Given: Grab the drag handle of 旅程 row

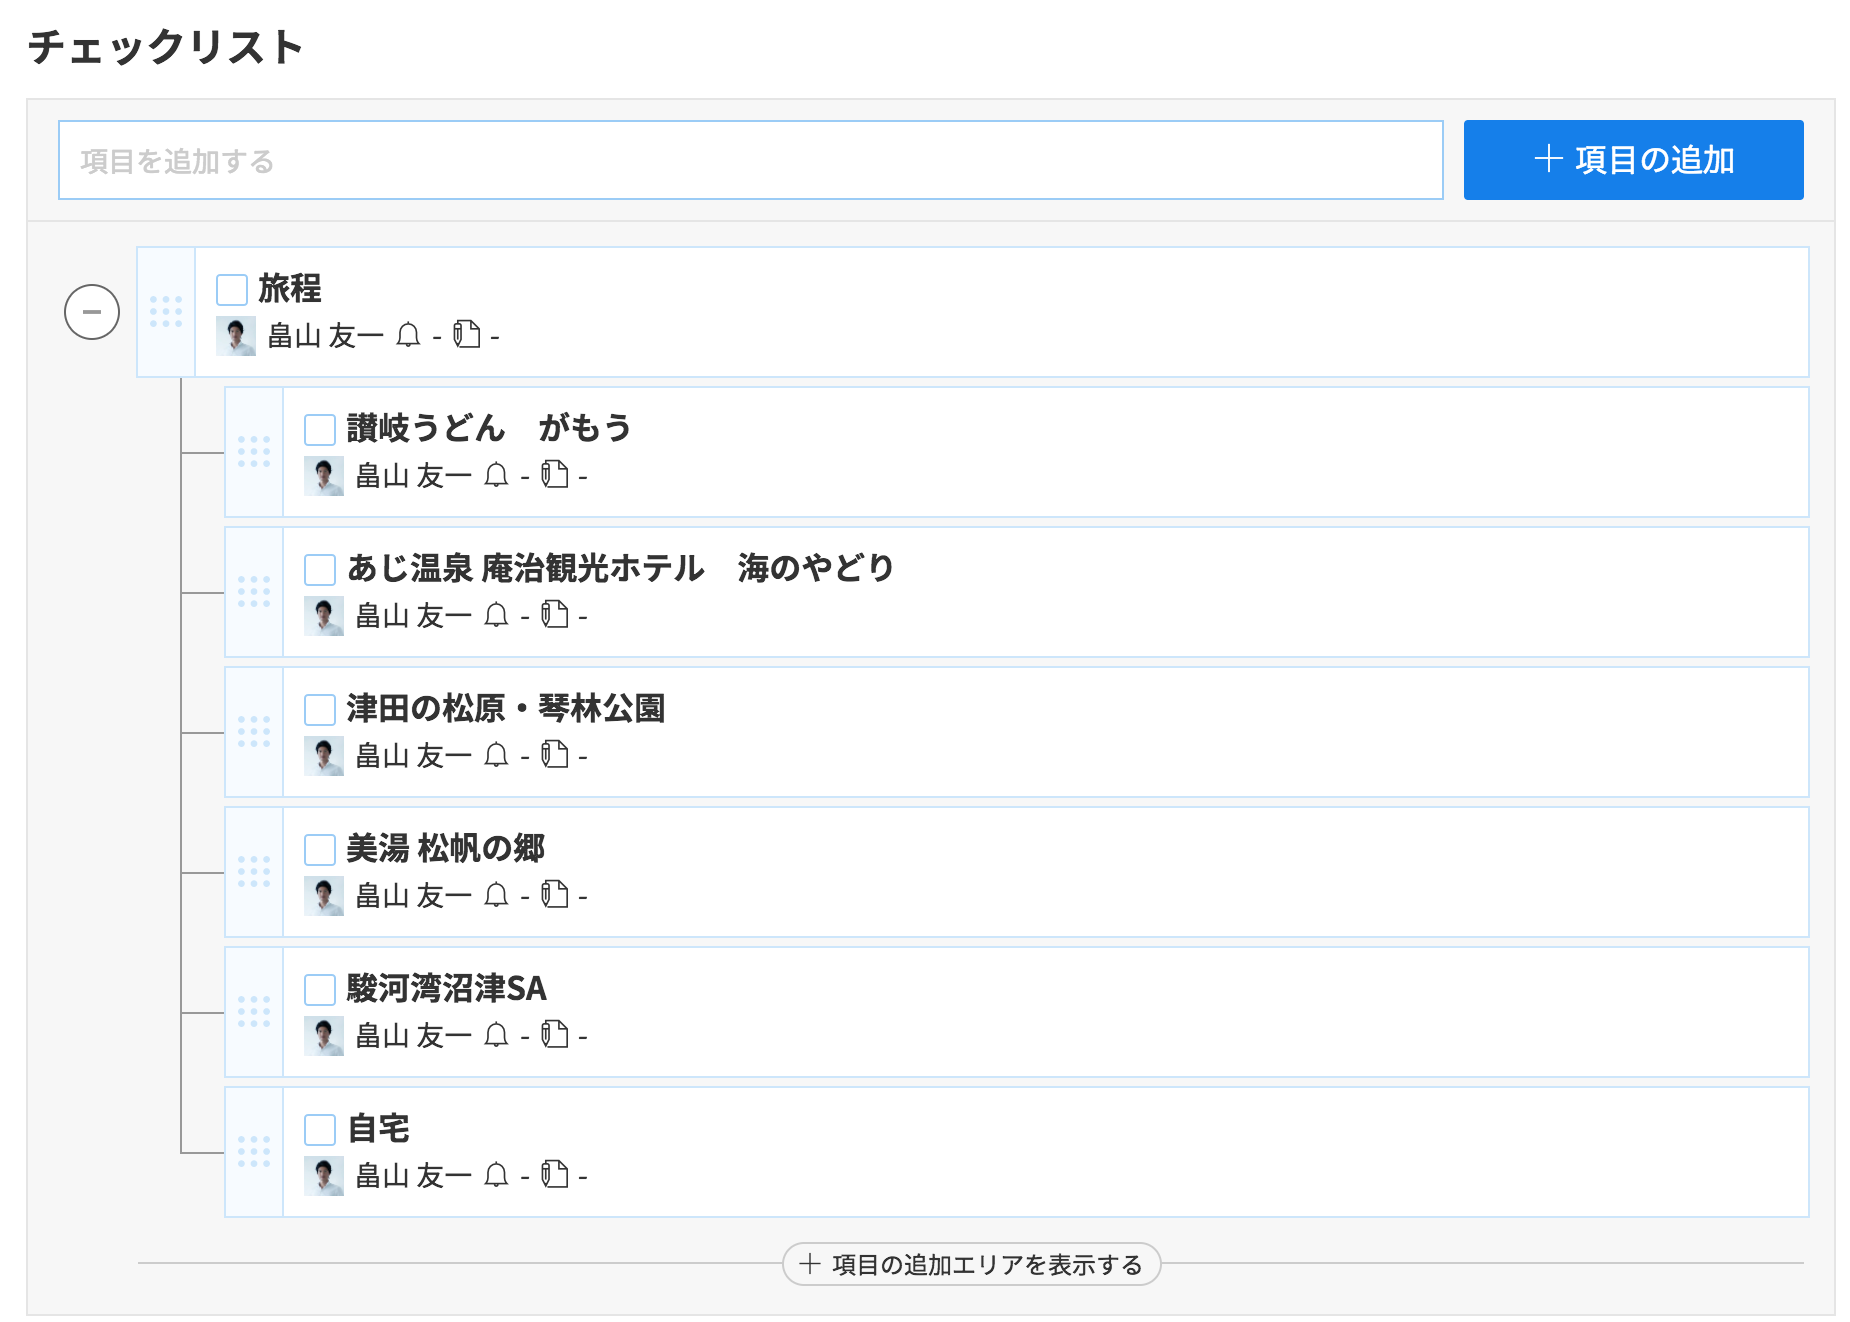Looking at the screenshot, I should click(166, 312).
